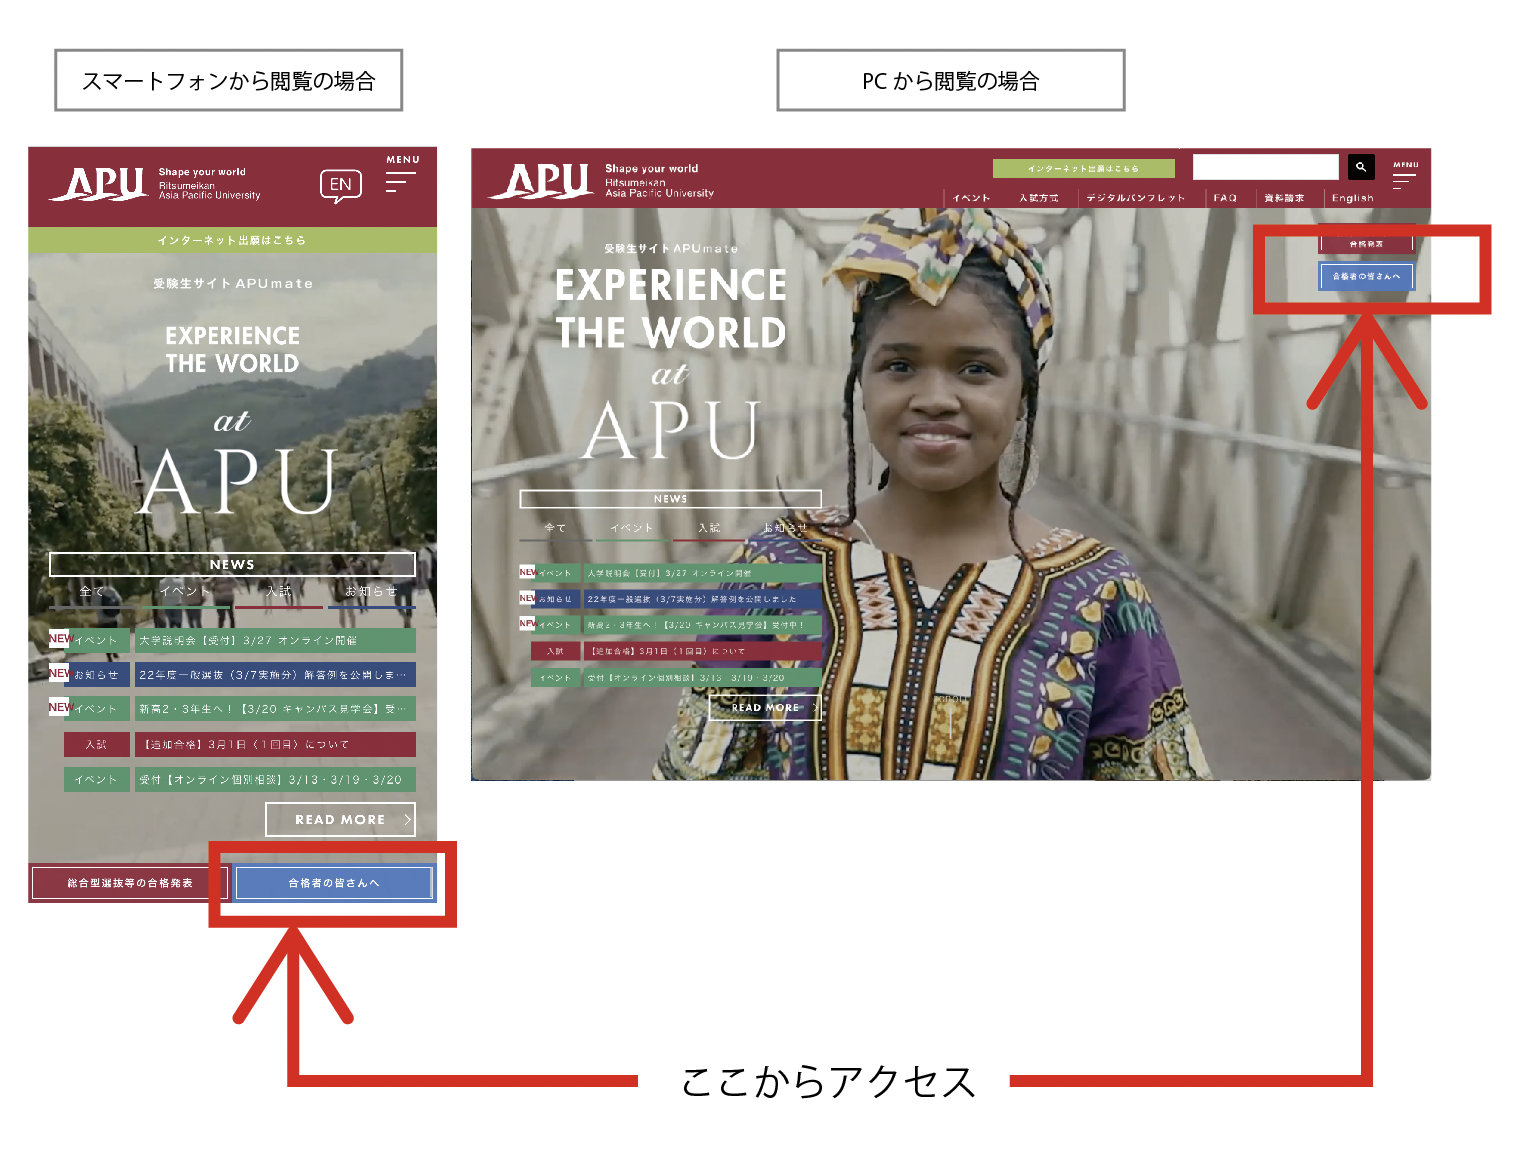Click the APU logo in the PC header

(x=550, y=180)
